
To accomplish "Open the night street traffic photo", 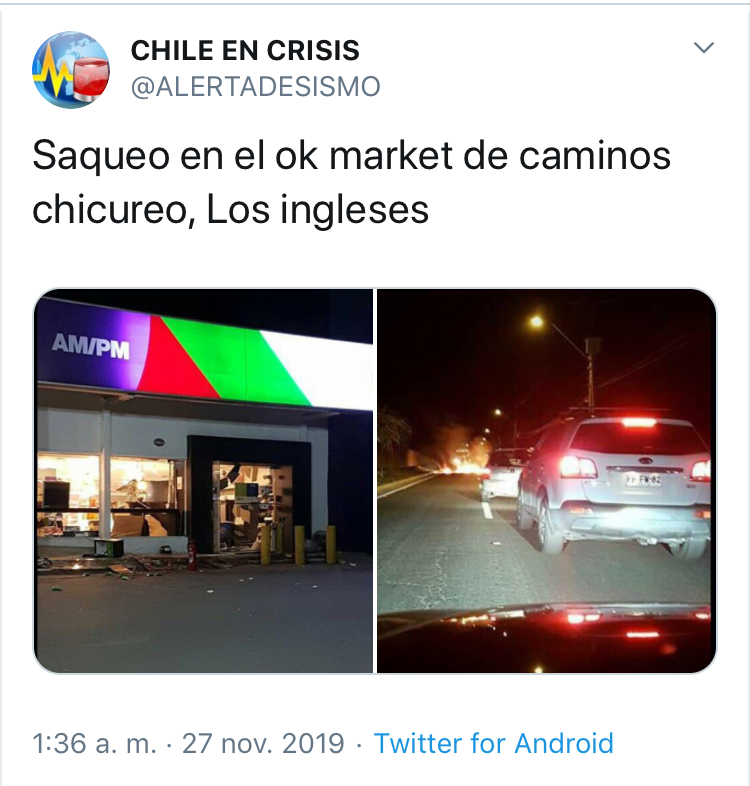I will coord(546,481).
